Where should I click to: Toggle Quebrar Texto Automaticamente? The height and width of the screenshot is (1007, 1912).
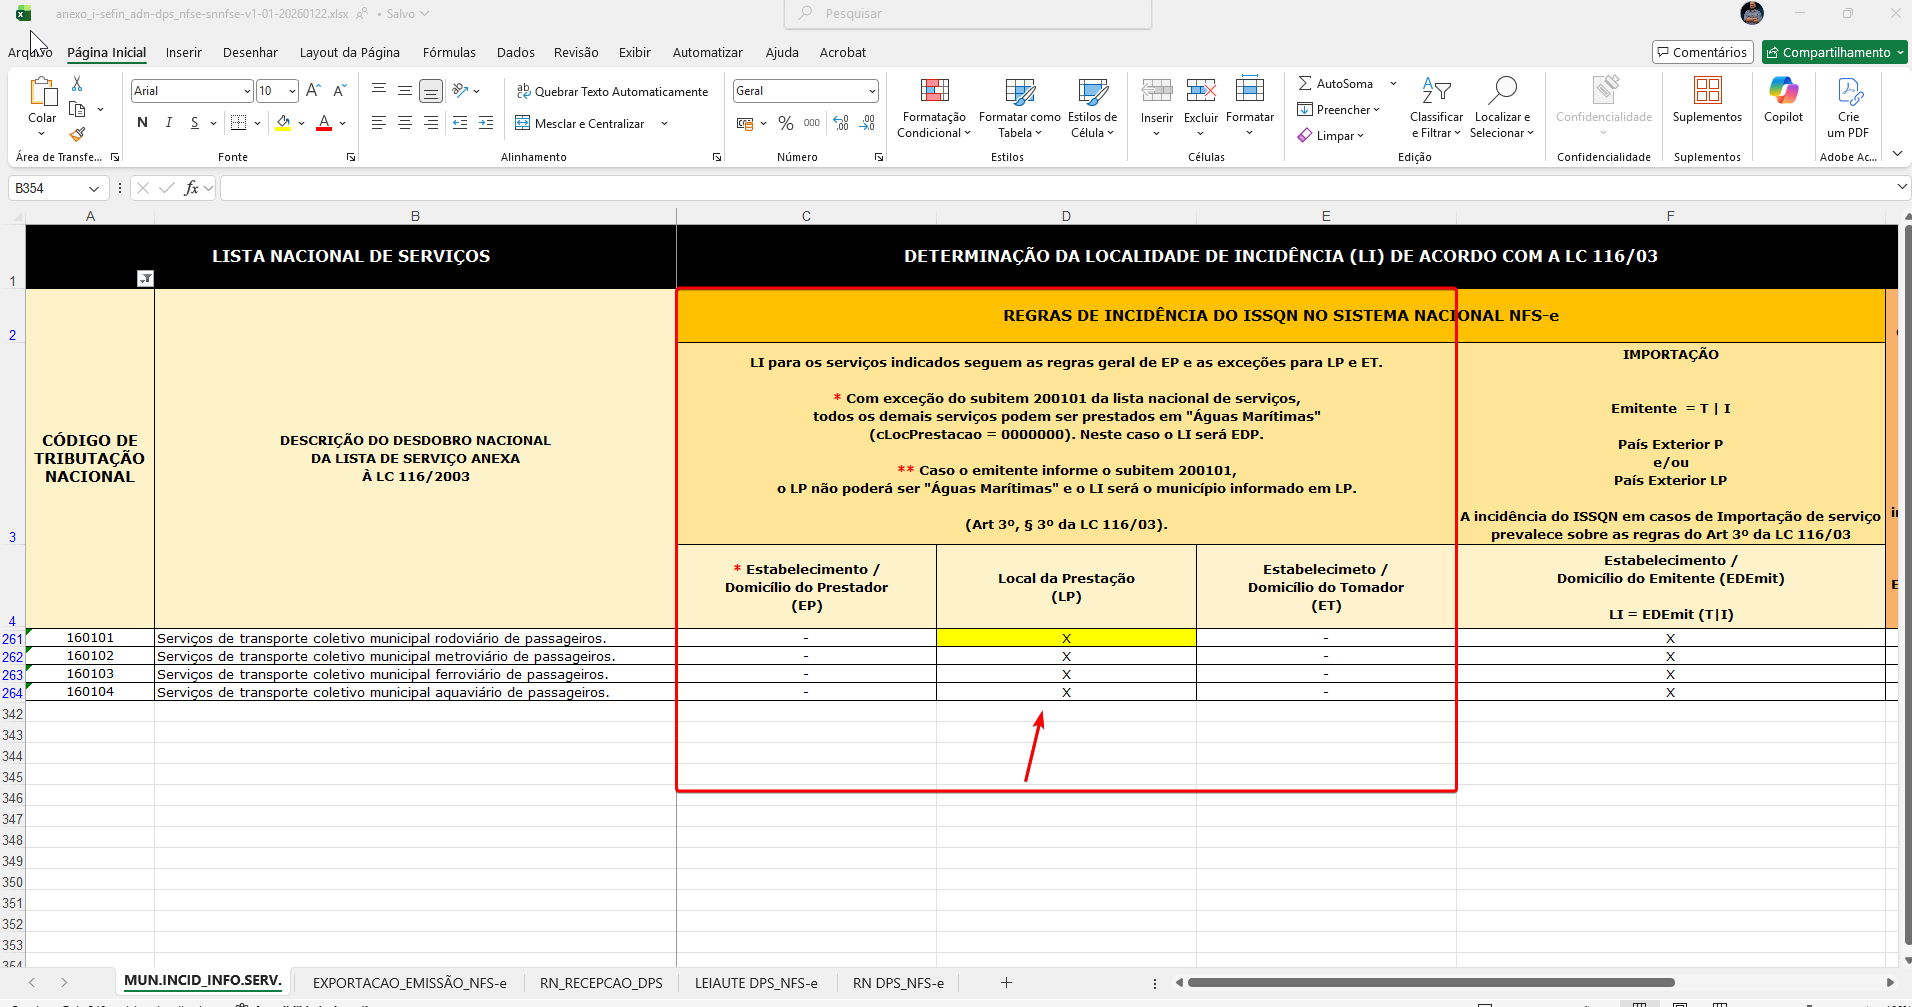coord(612,91)
